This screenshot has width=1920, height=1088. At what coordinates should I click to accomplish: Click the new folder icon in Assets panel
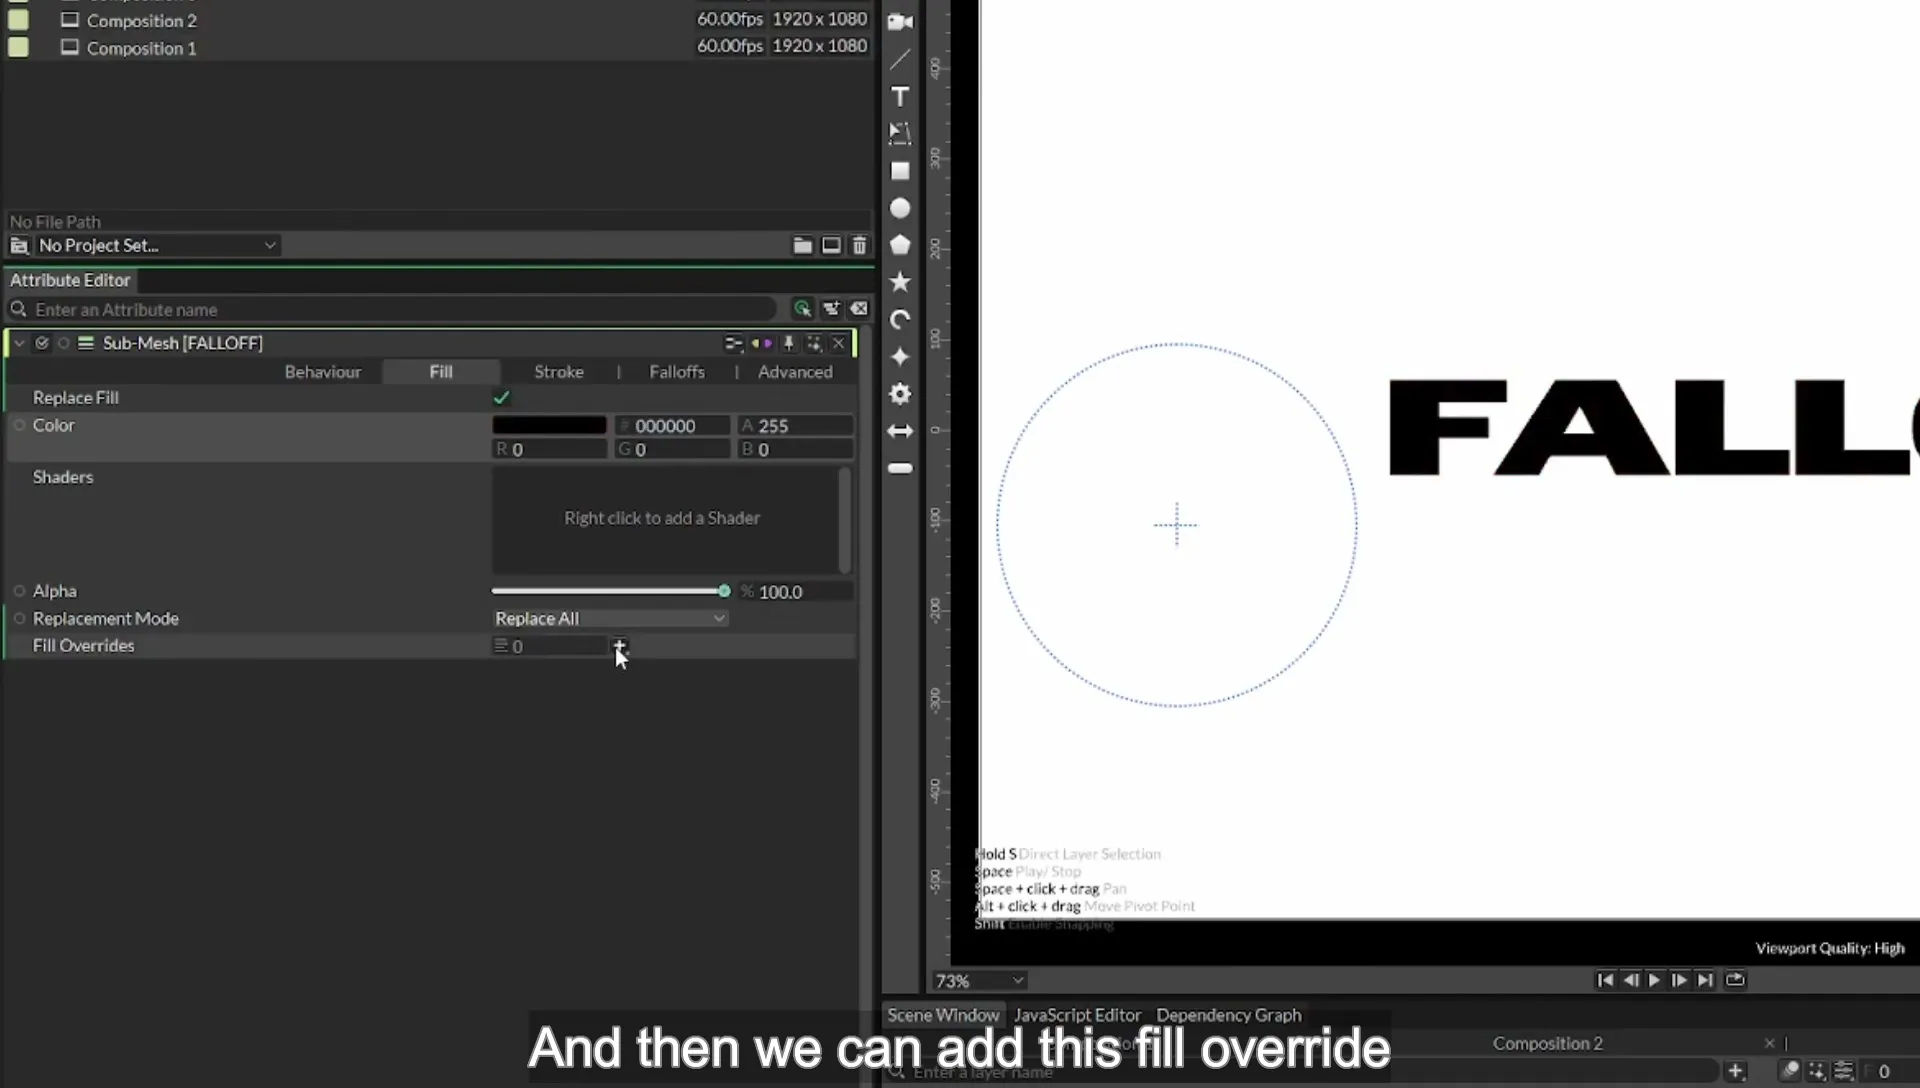(802, 245)
